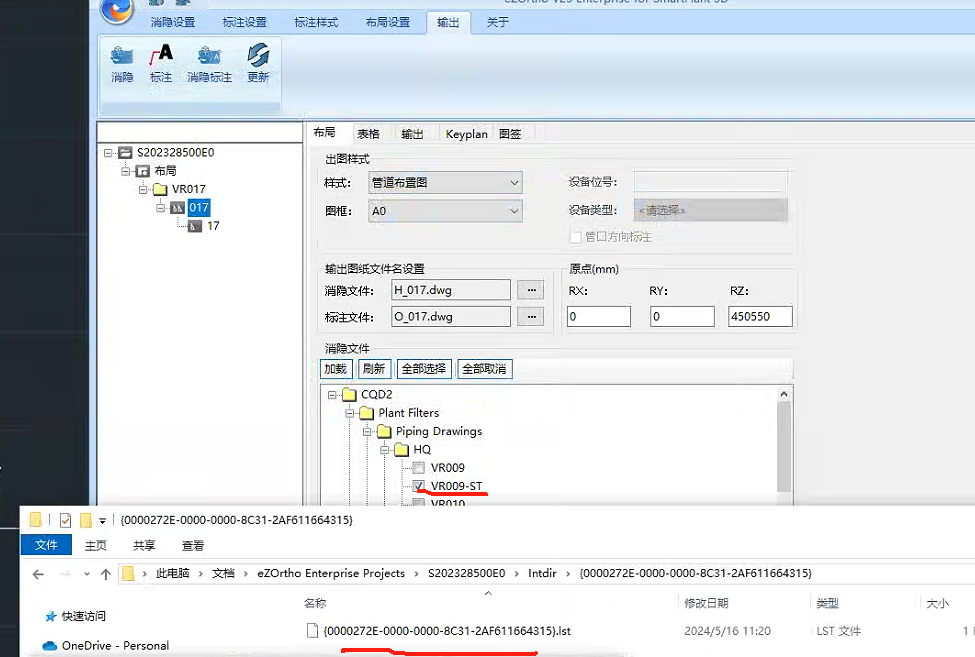Click the VR017 folder icon
This screenshot has width=975, height=657.
tap(160, 189)
